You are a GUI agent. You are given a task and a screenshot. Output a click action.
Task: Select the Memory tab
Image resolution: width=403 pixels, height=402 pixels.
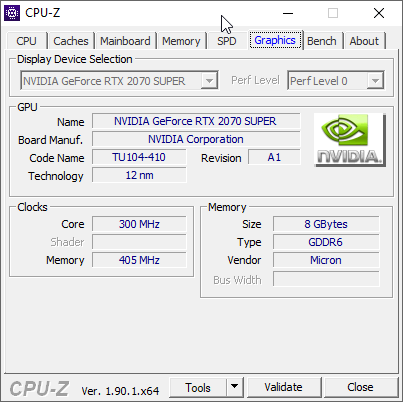[181, 41]
